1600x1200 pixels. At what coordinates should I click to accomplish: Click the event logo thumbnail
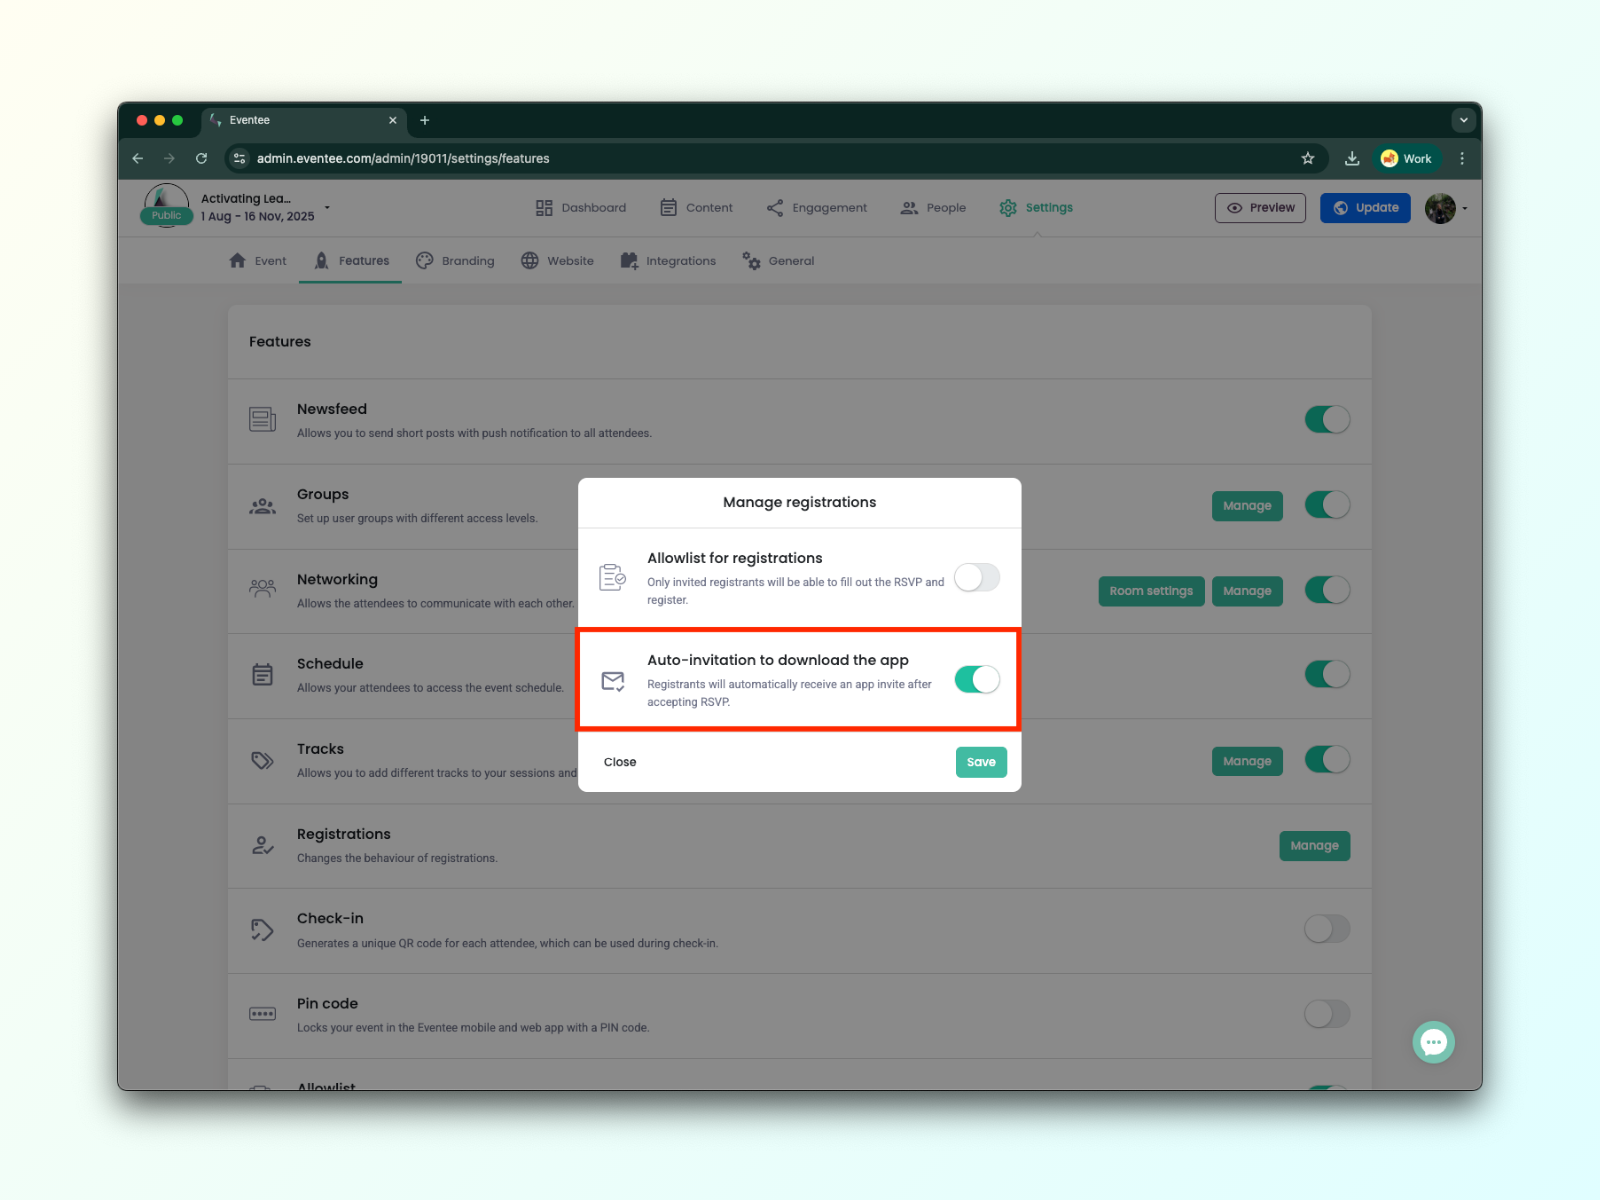(x=166, y=206)
